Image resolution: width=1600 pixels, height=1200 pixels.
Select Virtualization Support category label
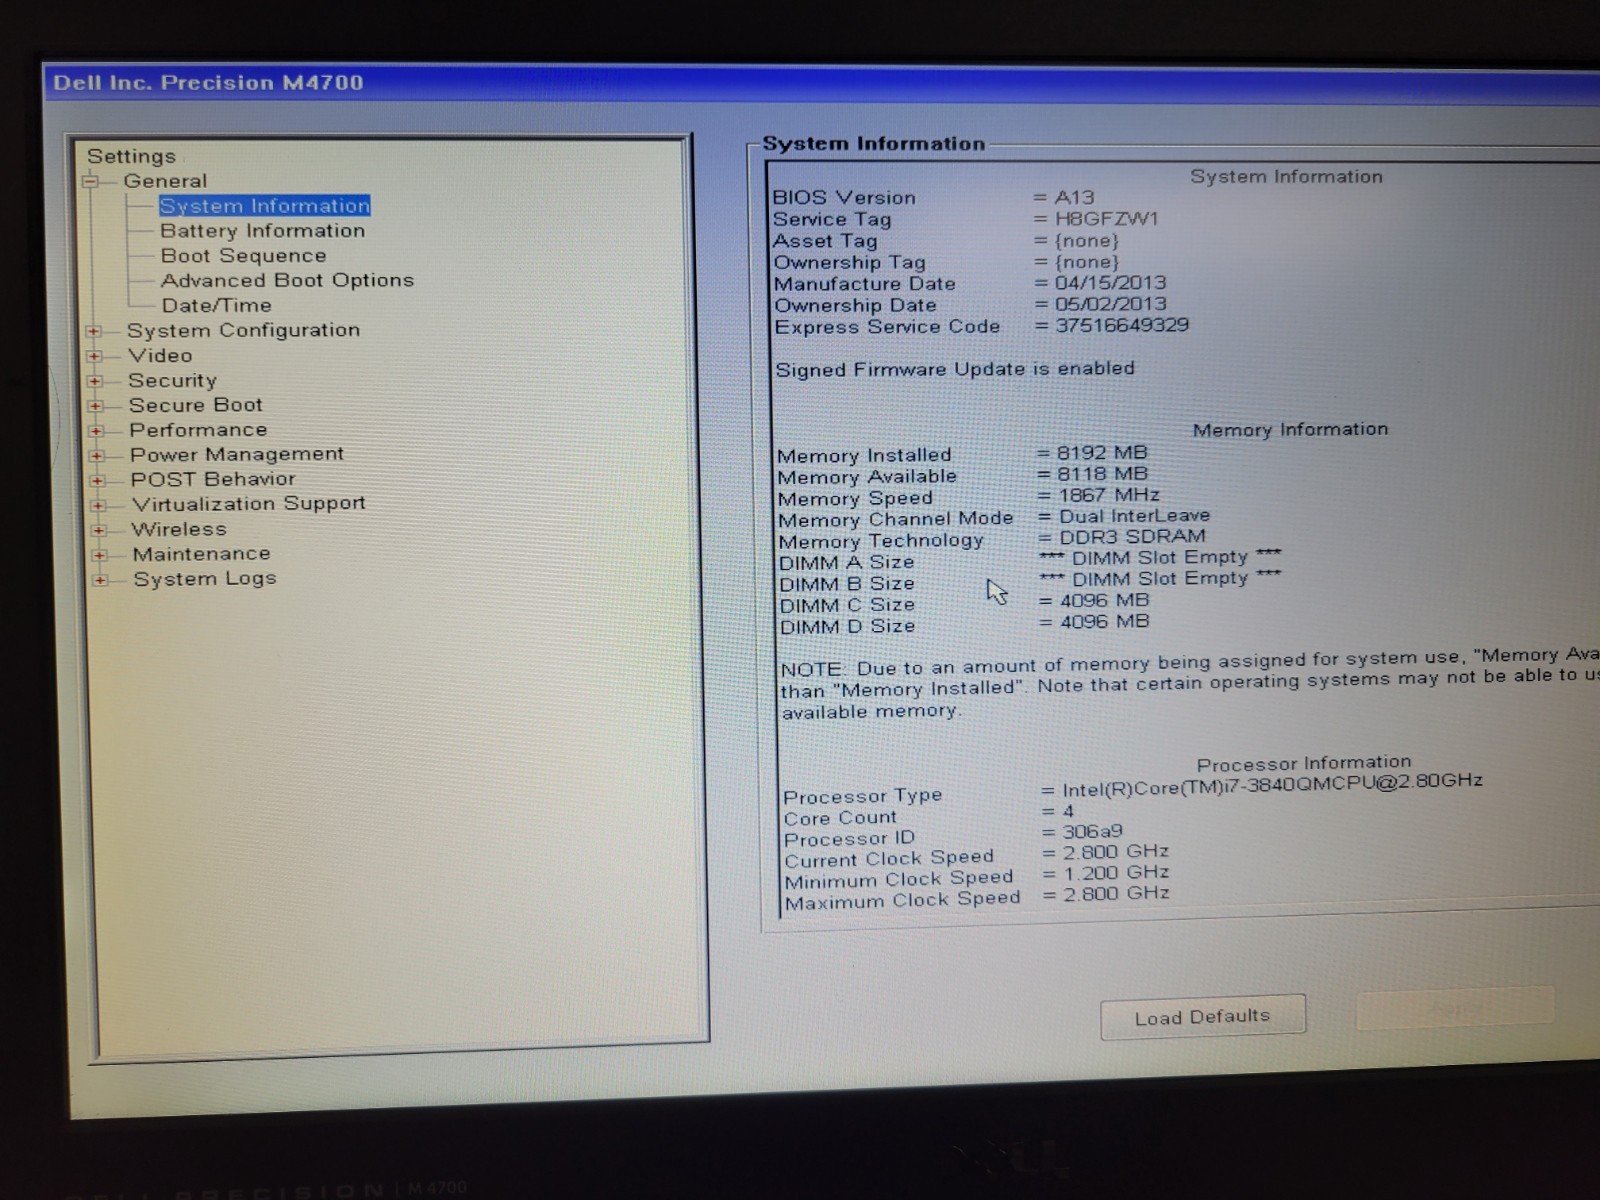click(x=249, y=504)
